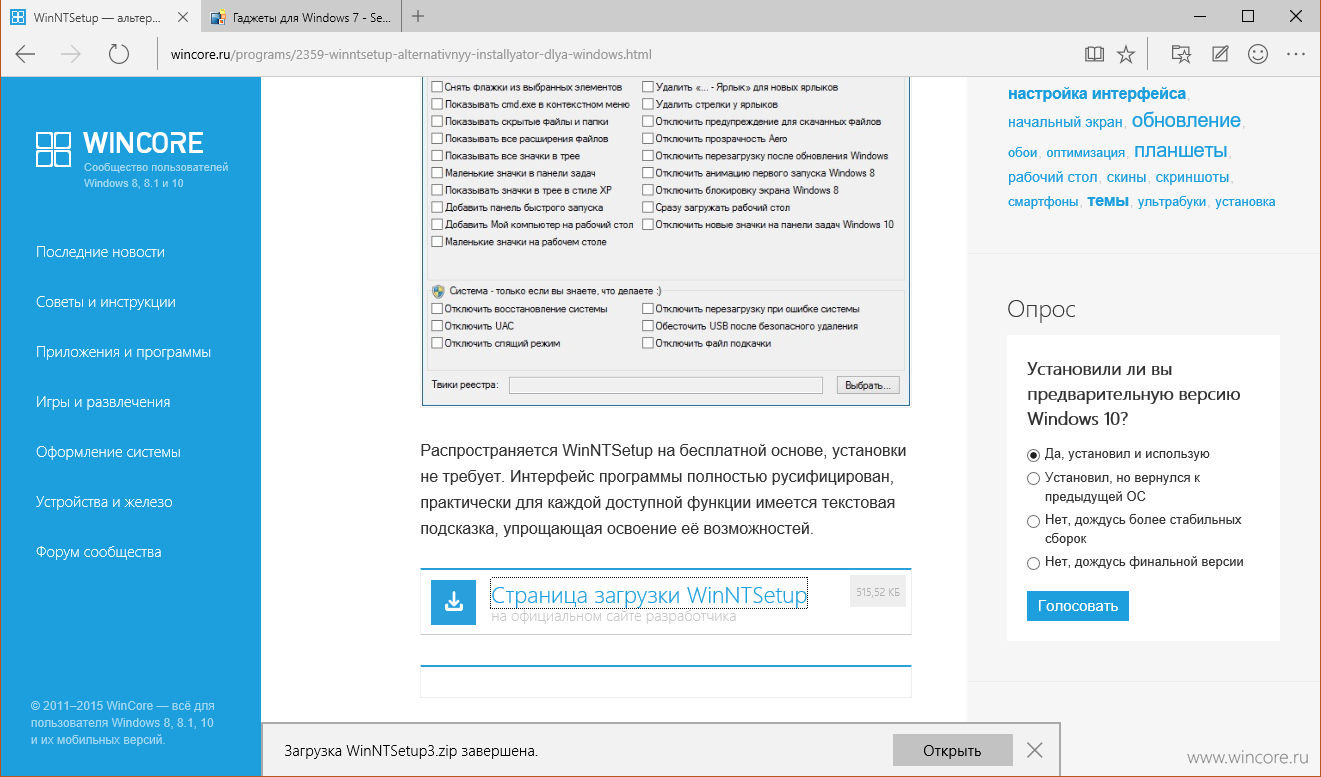Click the Голосовать vote button
Viewport: 1321px width, 777px height.
[x=1077, y=606]
